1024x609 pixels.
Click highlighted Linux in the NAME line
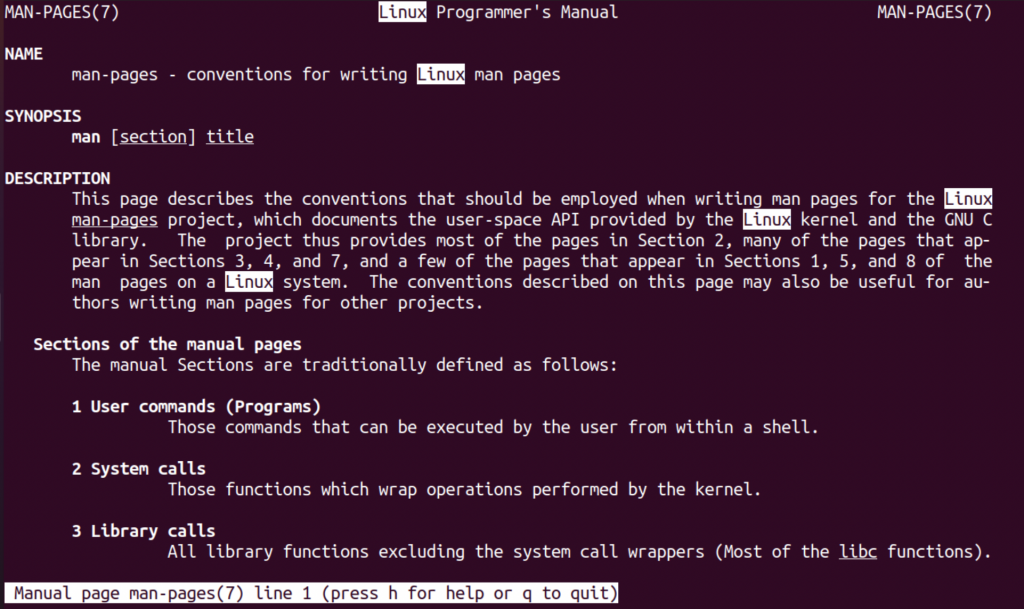441,74
